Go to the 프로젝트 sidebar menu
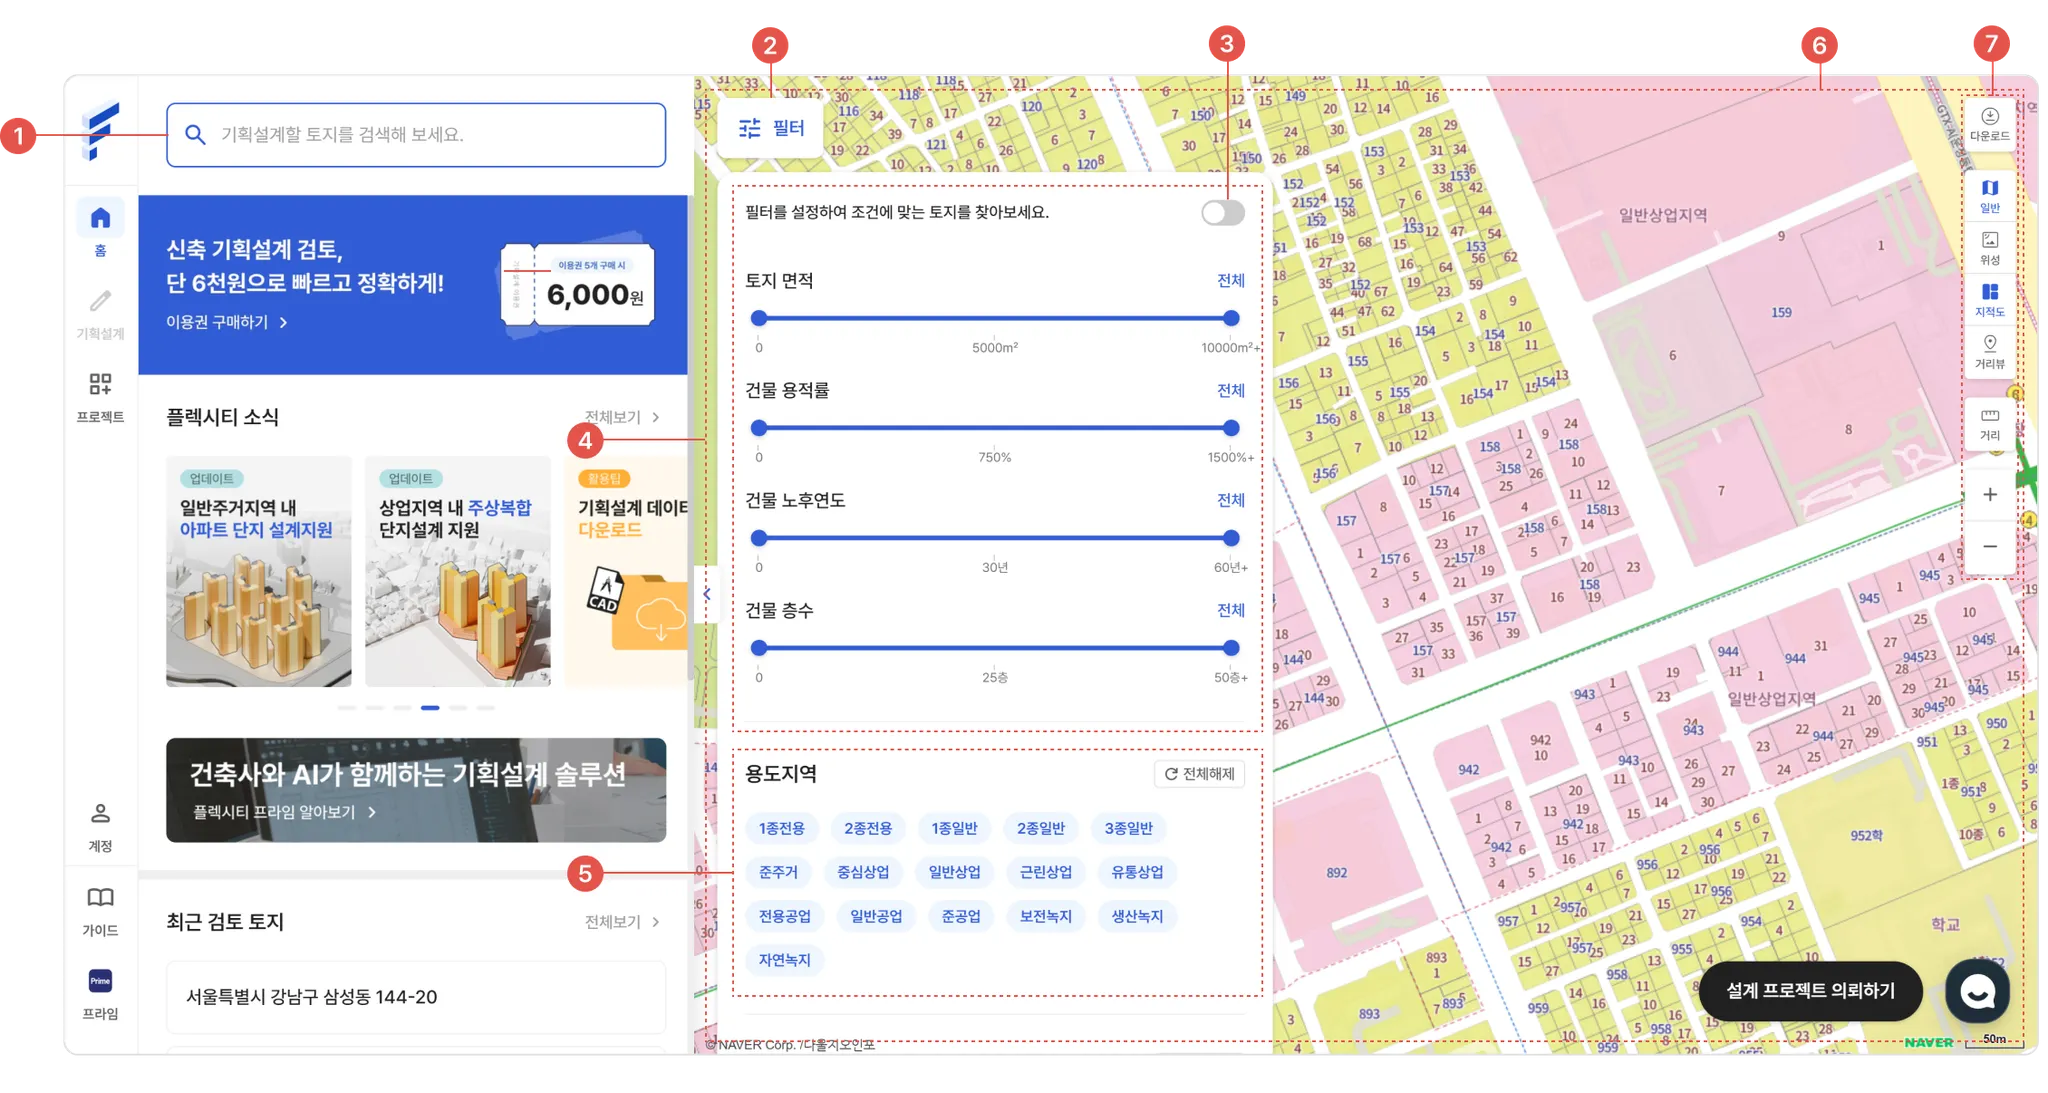2048x1093 pixels. (100, 396)
